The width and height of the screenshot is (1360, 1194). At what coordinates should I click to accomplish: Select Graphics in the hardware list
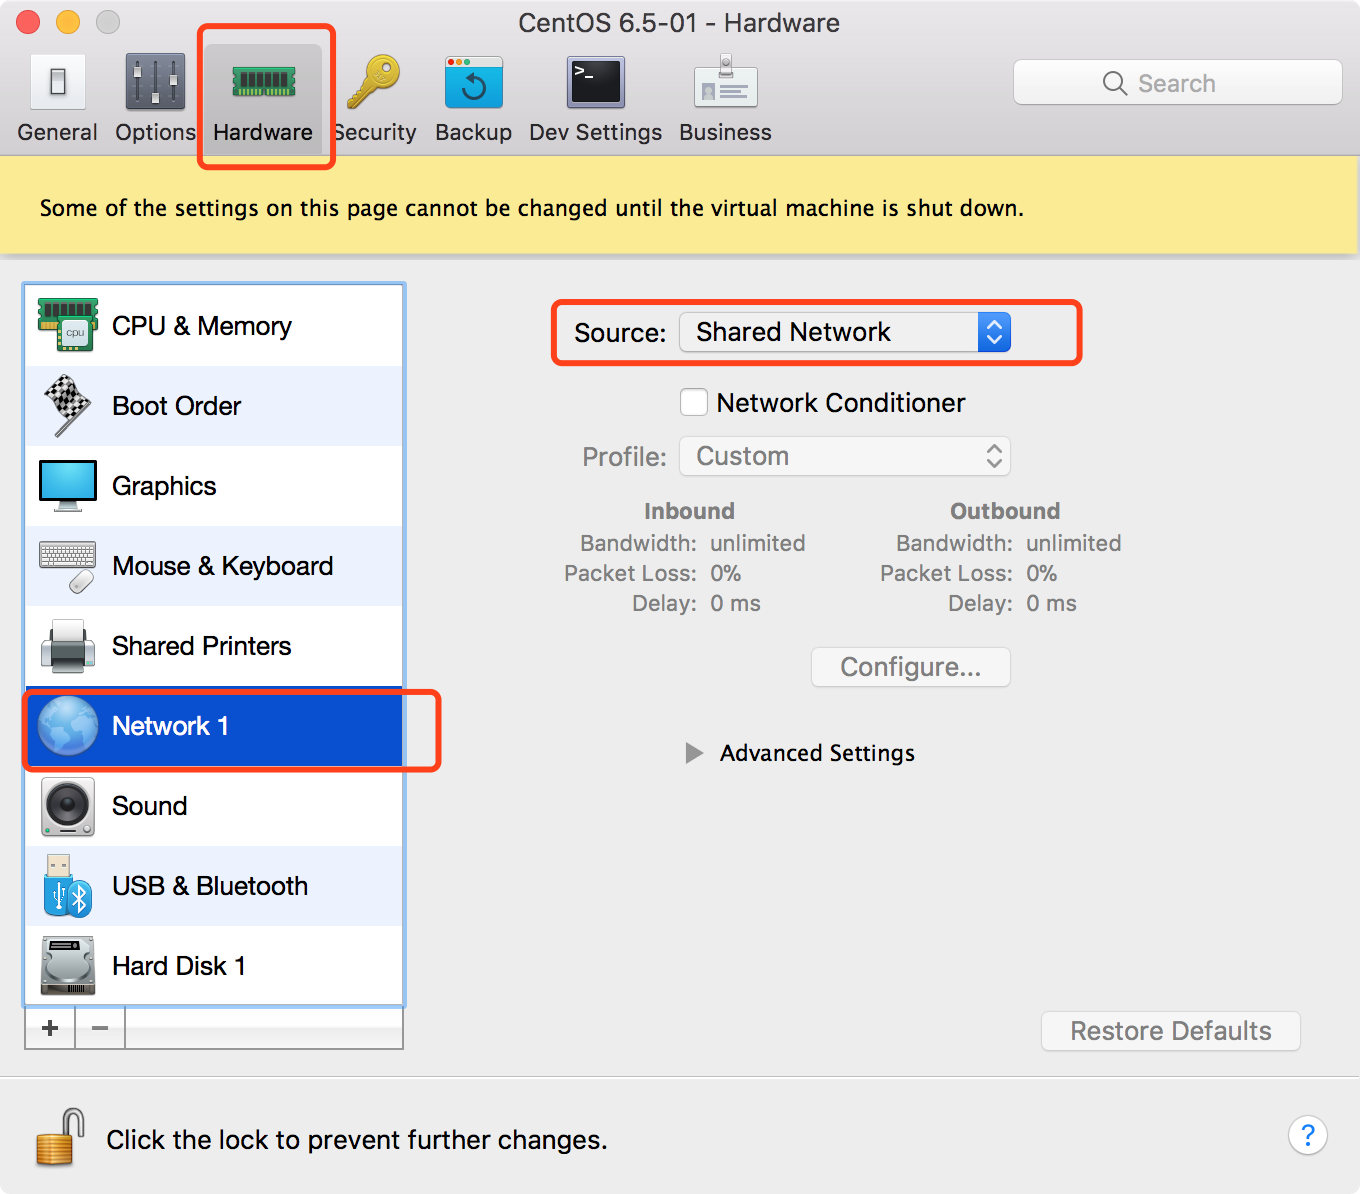coord(214,486)
